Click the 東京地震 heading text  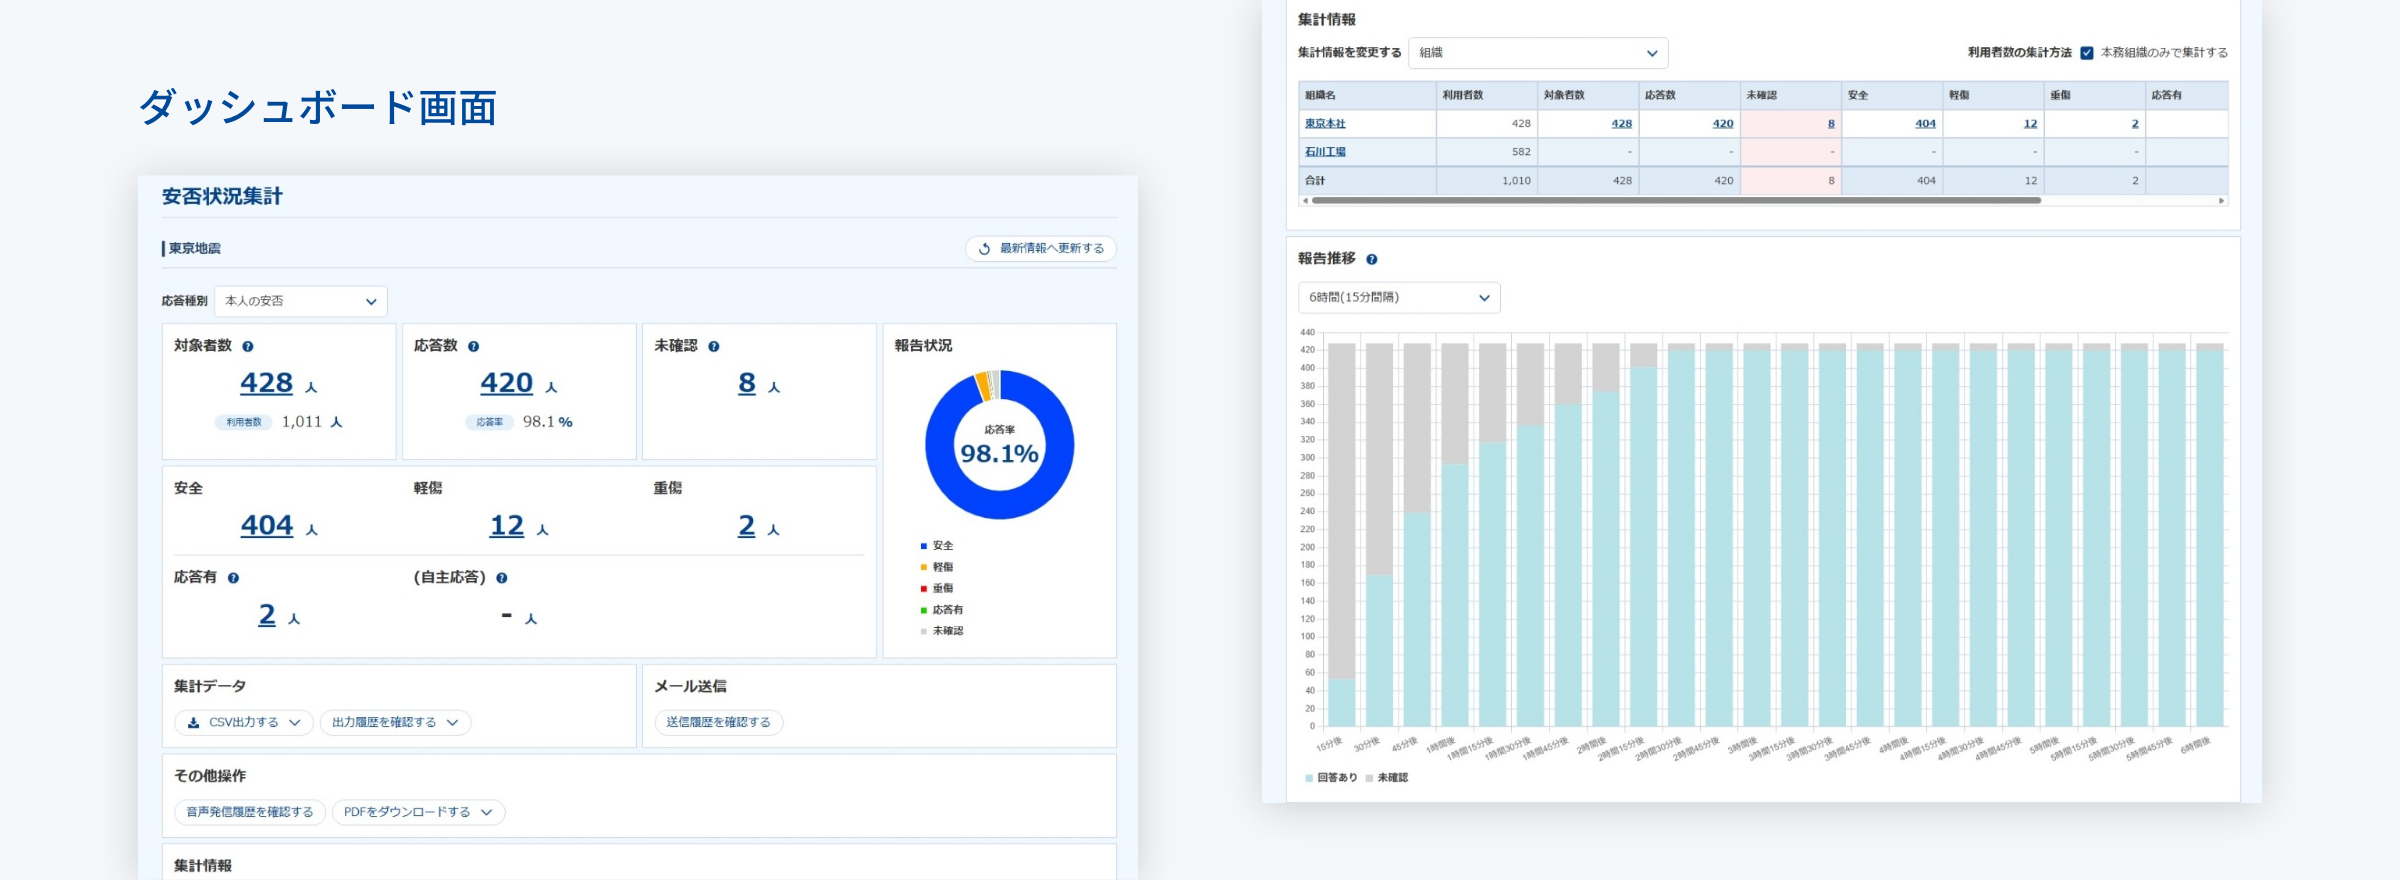195,248
